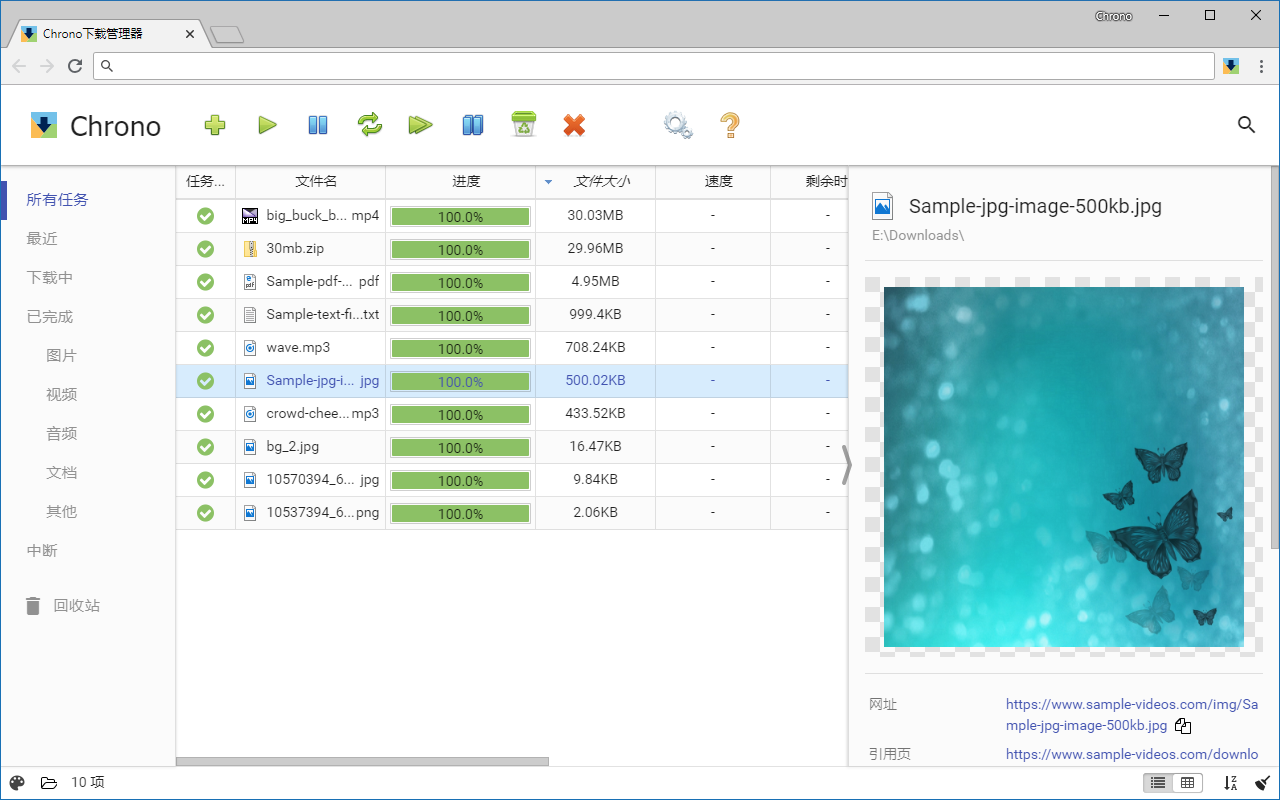Image resolution: width=1280 pixels, height=800 pixels.
Task: Start all tasks with double-play icon
Action: [x=420, y=125]
